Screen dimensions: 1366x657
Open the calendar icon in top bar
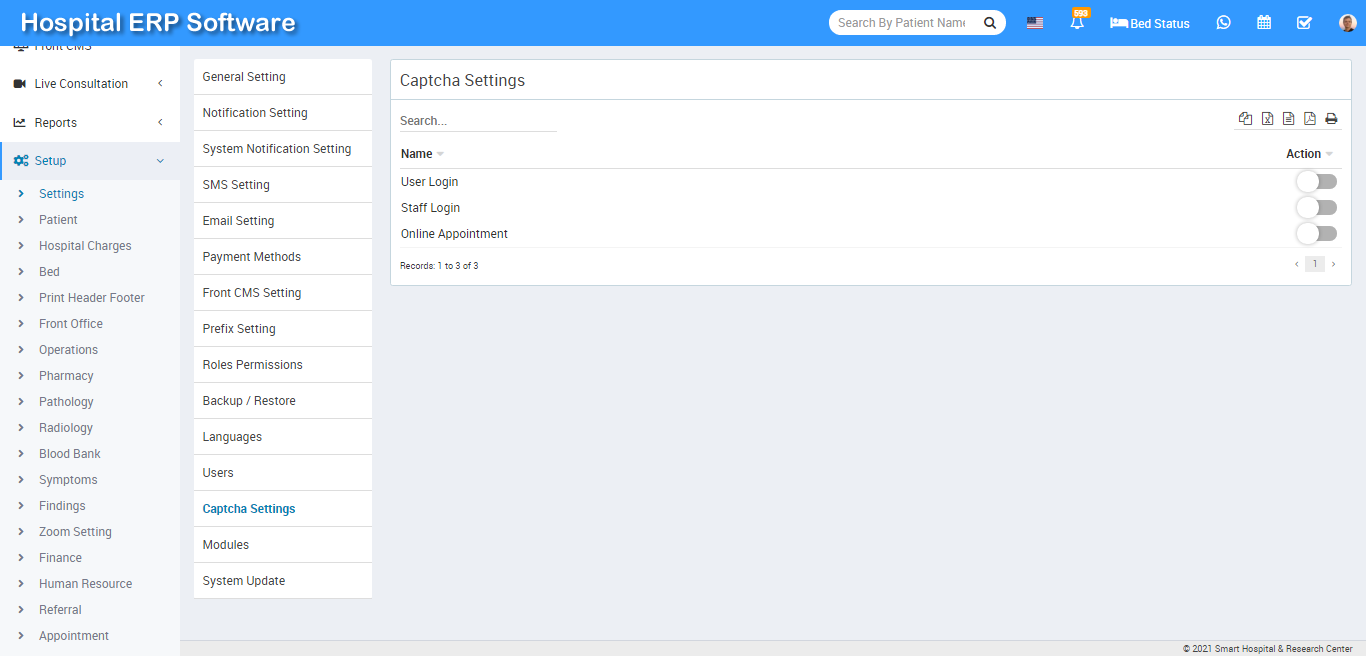pyautogui.click(x=1264, y=23)
